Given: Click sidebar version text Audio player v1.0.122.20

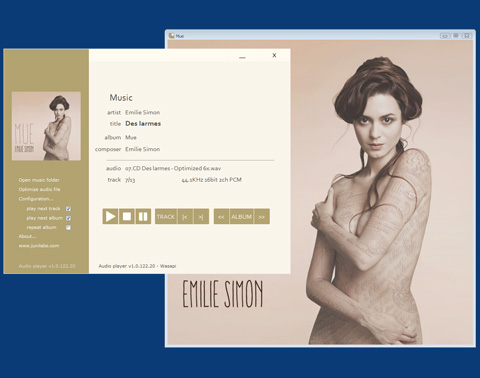Looking at the screenshot, I should pos(47,266).
